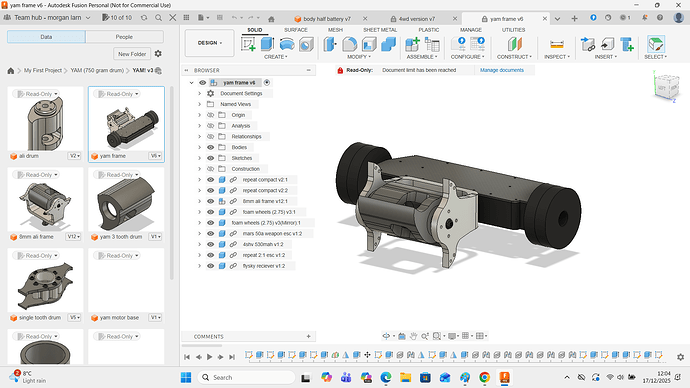This screenshot has width=690, height=388.
Task: Open Google Chrome from taskbar
Action: (x=484, y=377)
